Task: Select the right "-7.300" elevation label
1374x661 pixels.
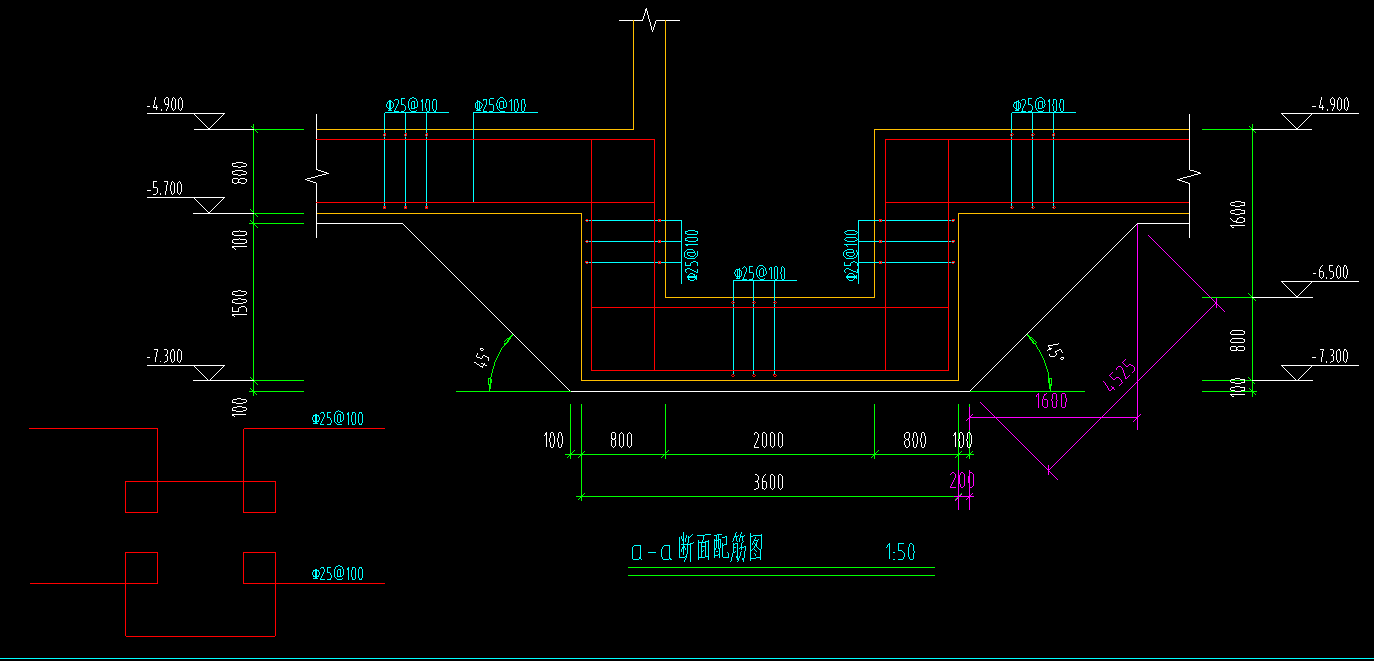Action: click(x=1329, y=356)
